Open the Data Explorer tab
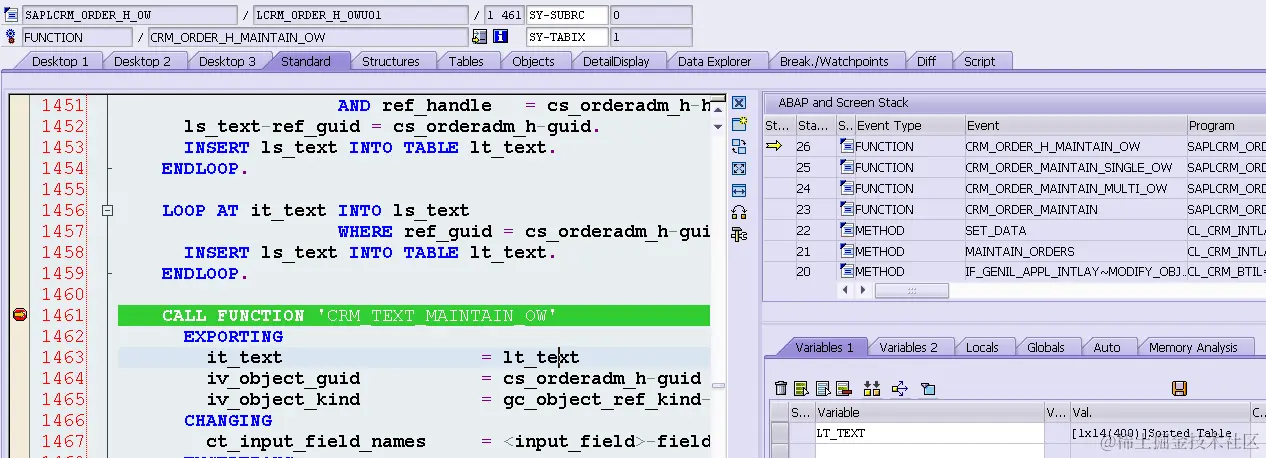 714,61
